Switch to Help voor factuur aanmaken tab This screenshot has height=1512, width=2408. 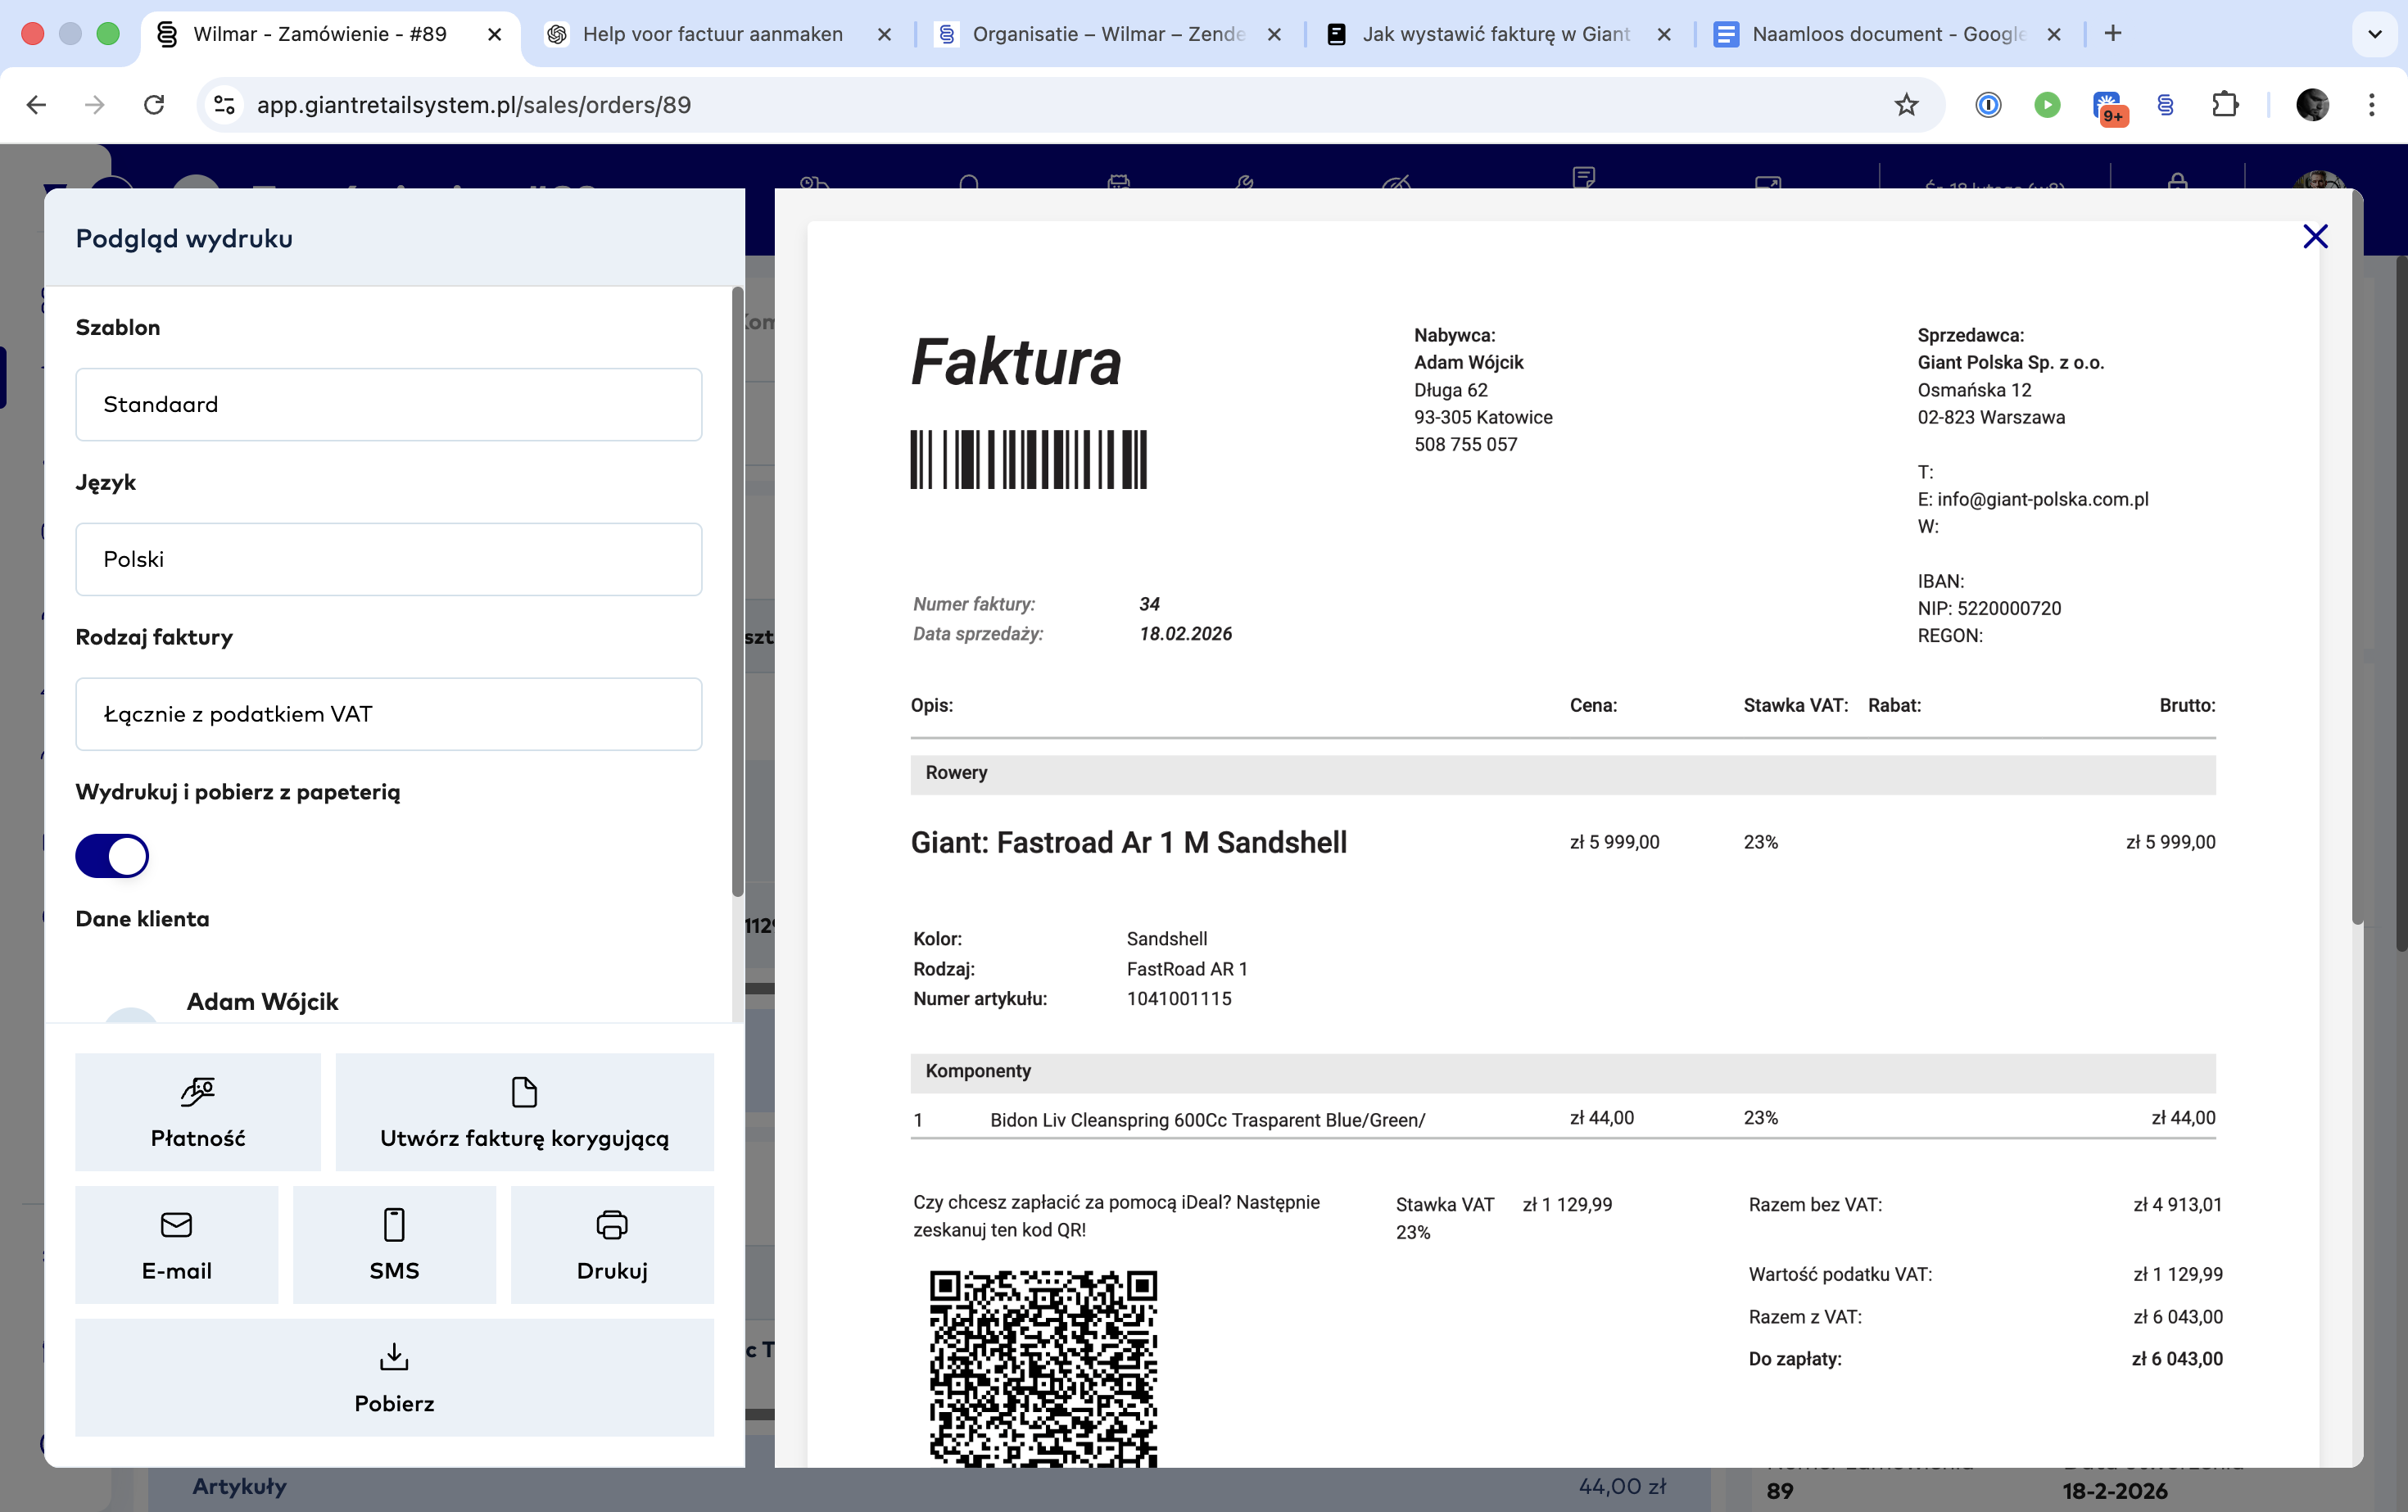pos(712,34)
